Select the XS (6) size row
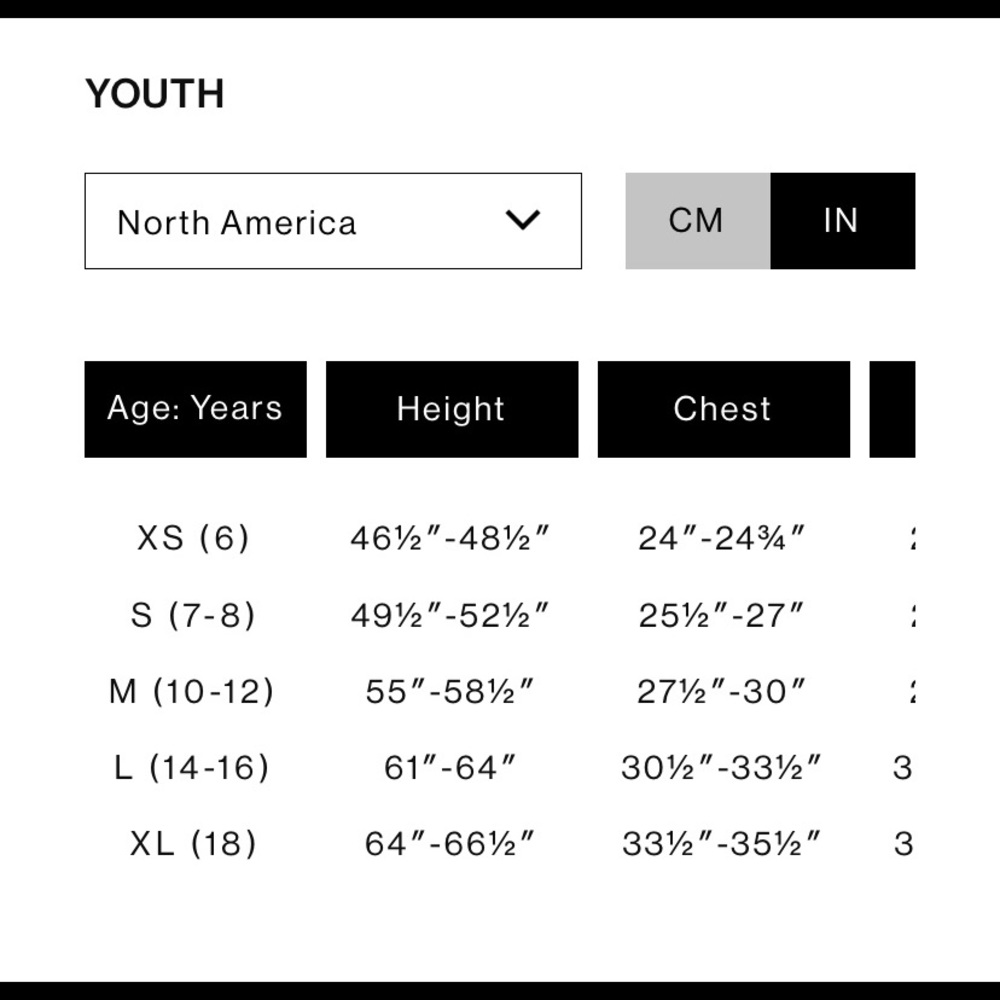Image resolution: width=1000 pixels, height=1000 pixels. (x=193, y=539)
